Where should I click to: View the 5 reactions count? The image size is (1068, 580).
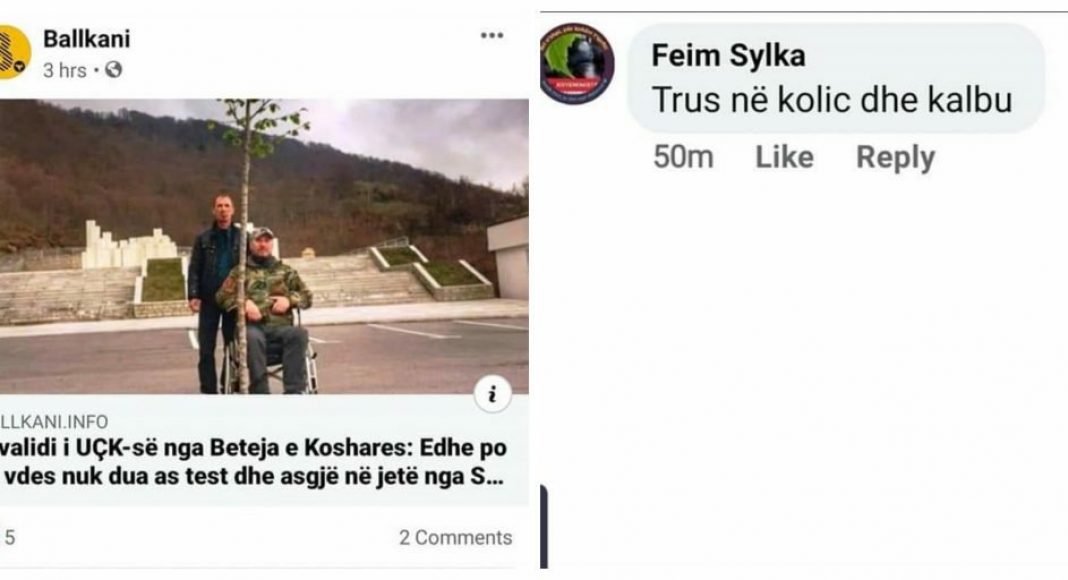coord(10,538)
